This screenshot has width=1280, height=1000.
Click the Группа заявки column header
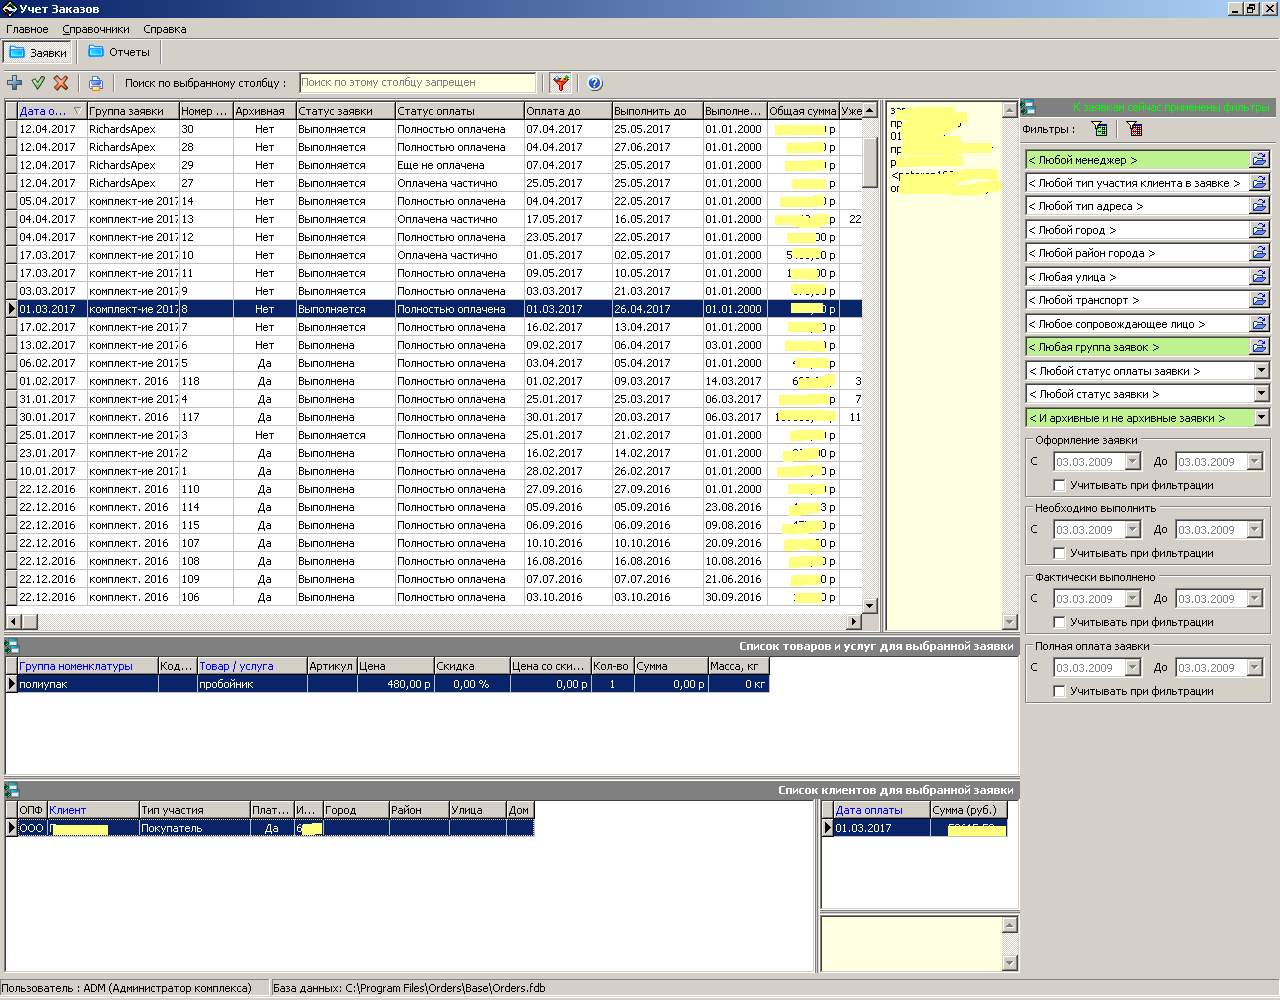click(x=132, y=111)
